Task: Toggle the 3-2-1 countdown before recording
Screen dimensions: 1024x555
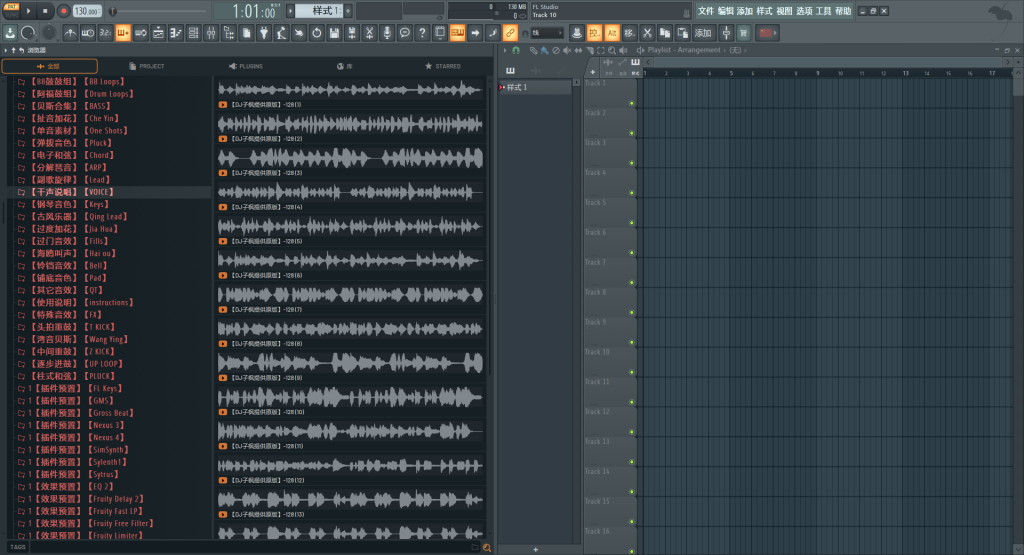Action: click(105, 33)
